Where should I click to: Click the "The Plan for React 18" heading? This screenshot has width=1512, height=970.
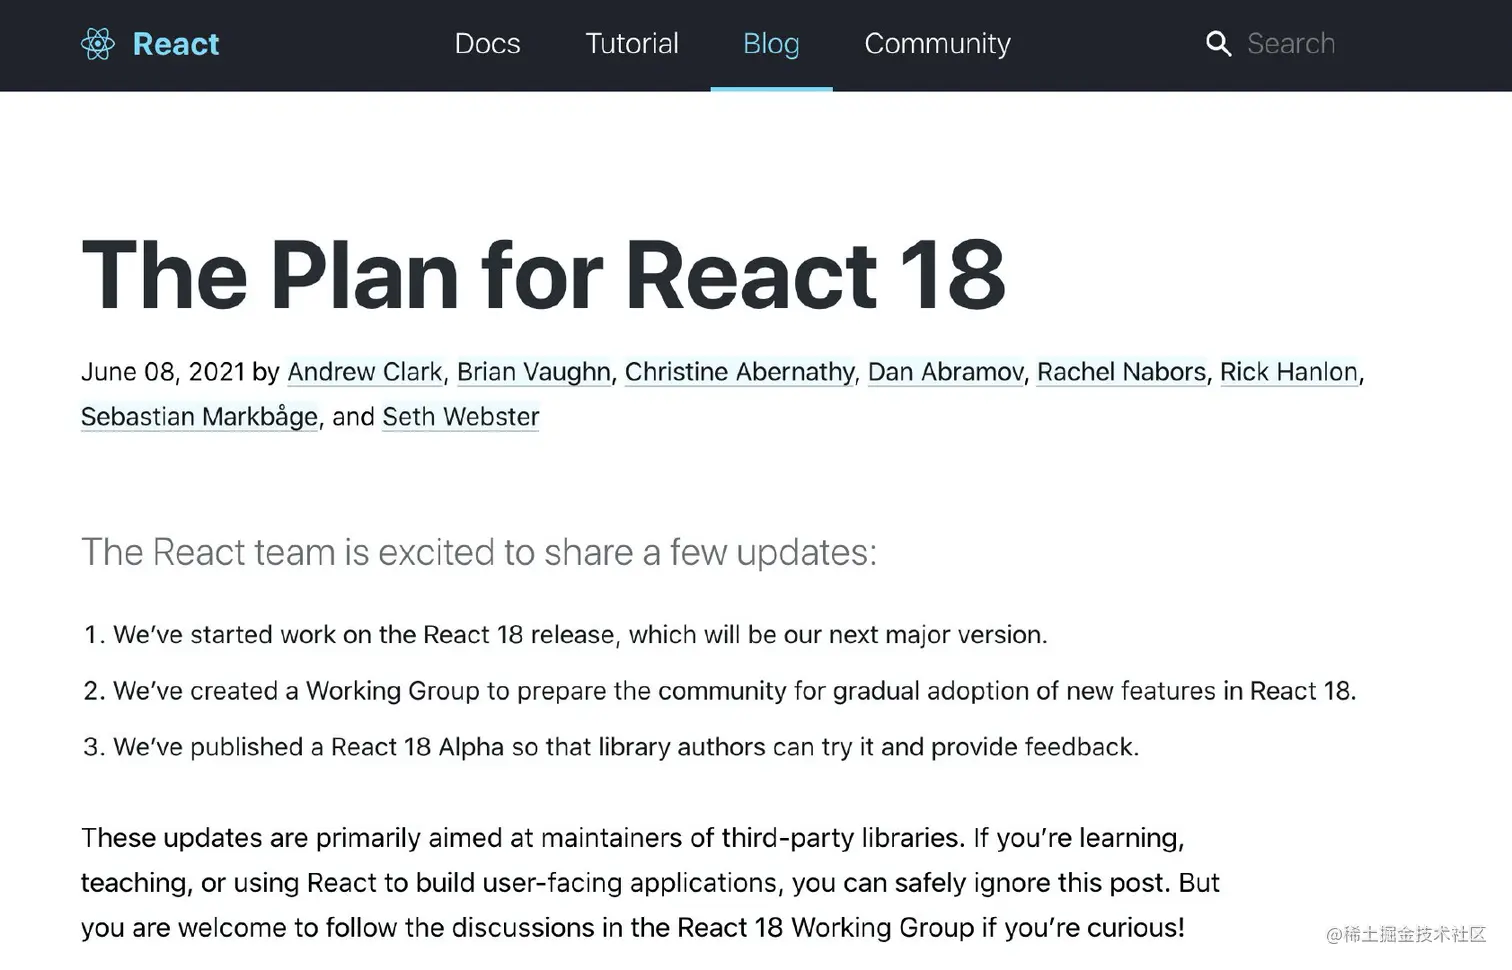pos(543,275)
